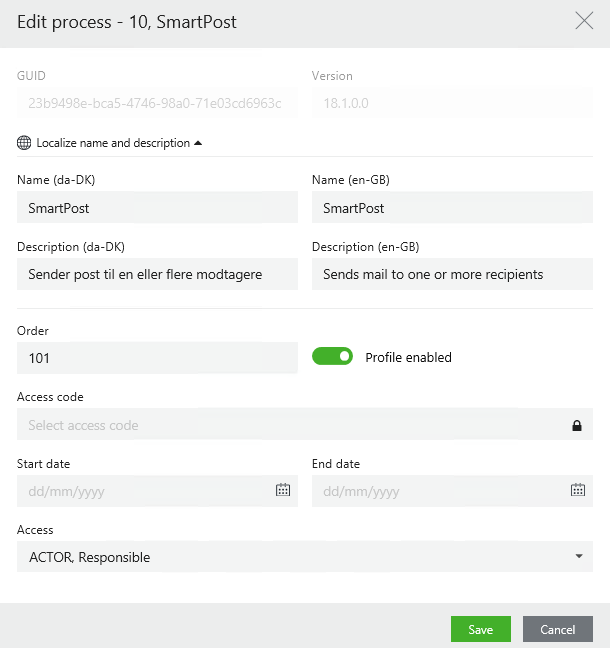Click the Save button

tap(481, 629)
